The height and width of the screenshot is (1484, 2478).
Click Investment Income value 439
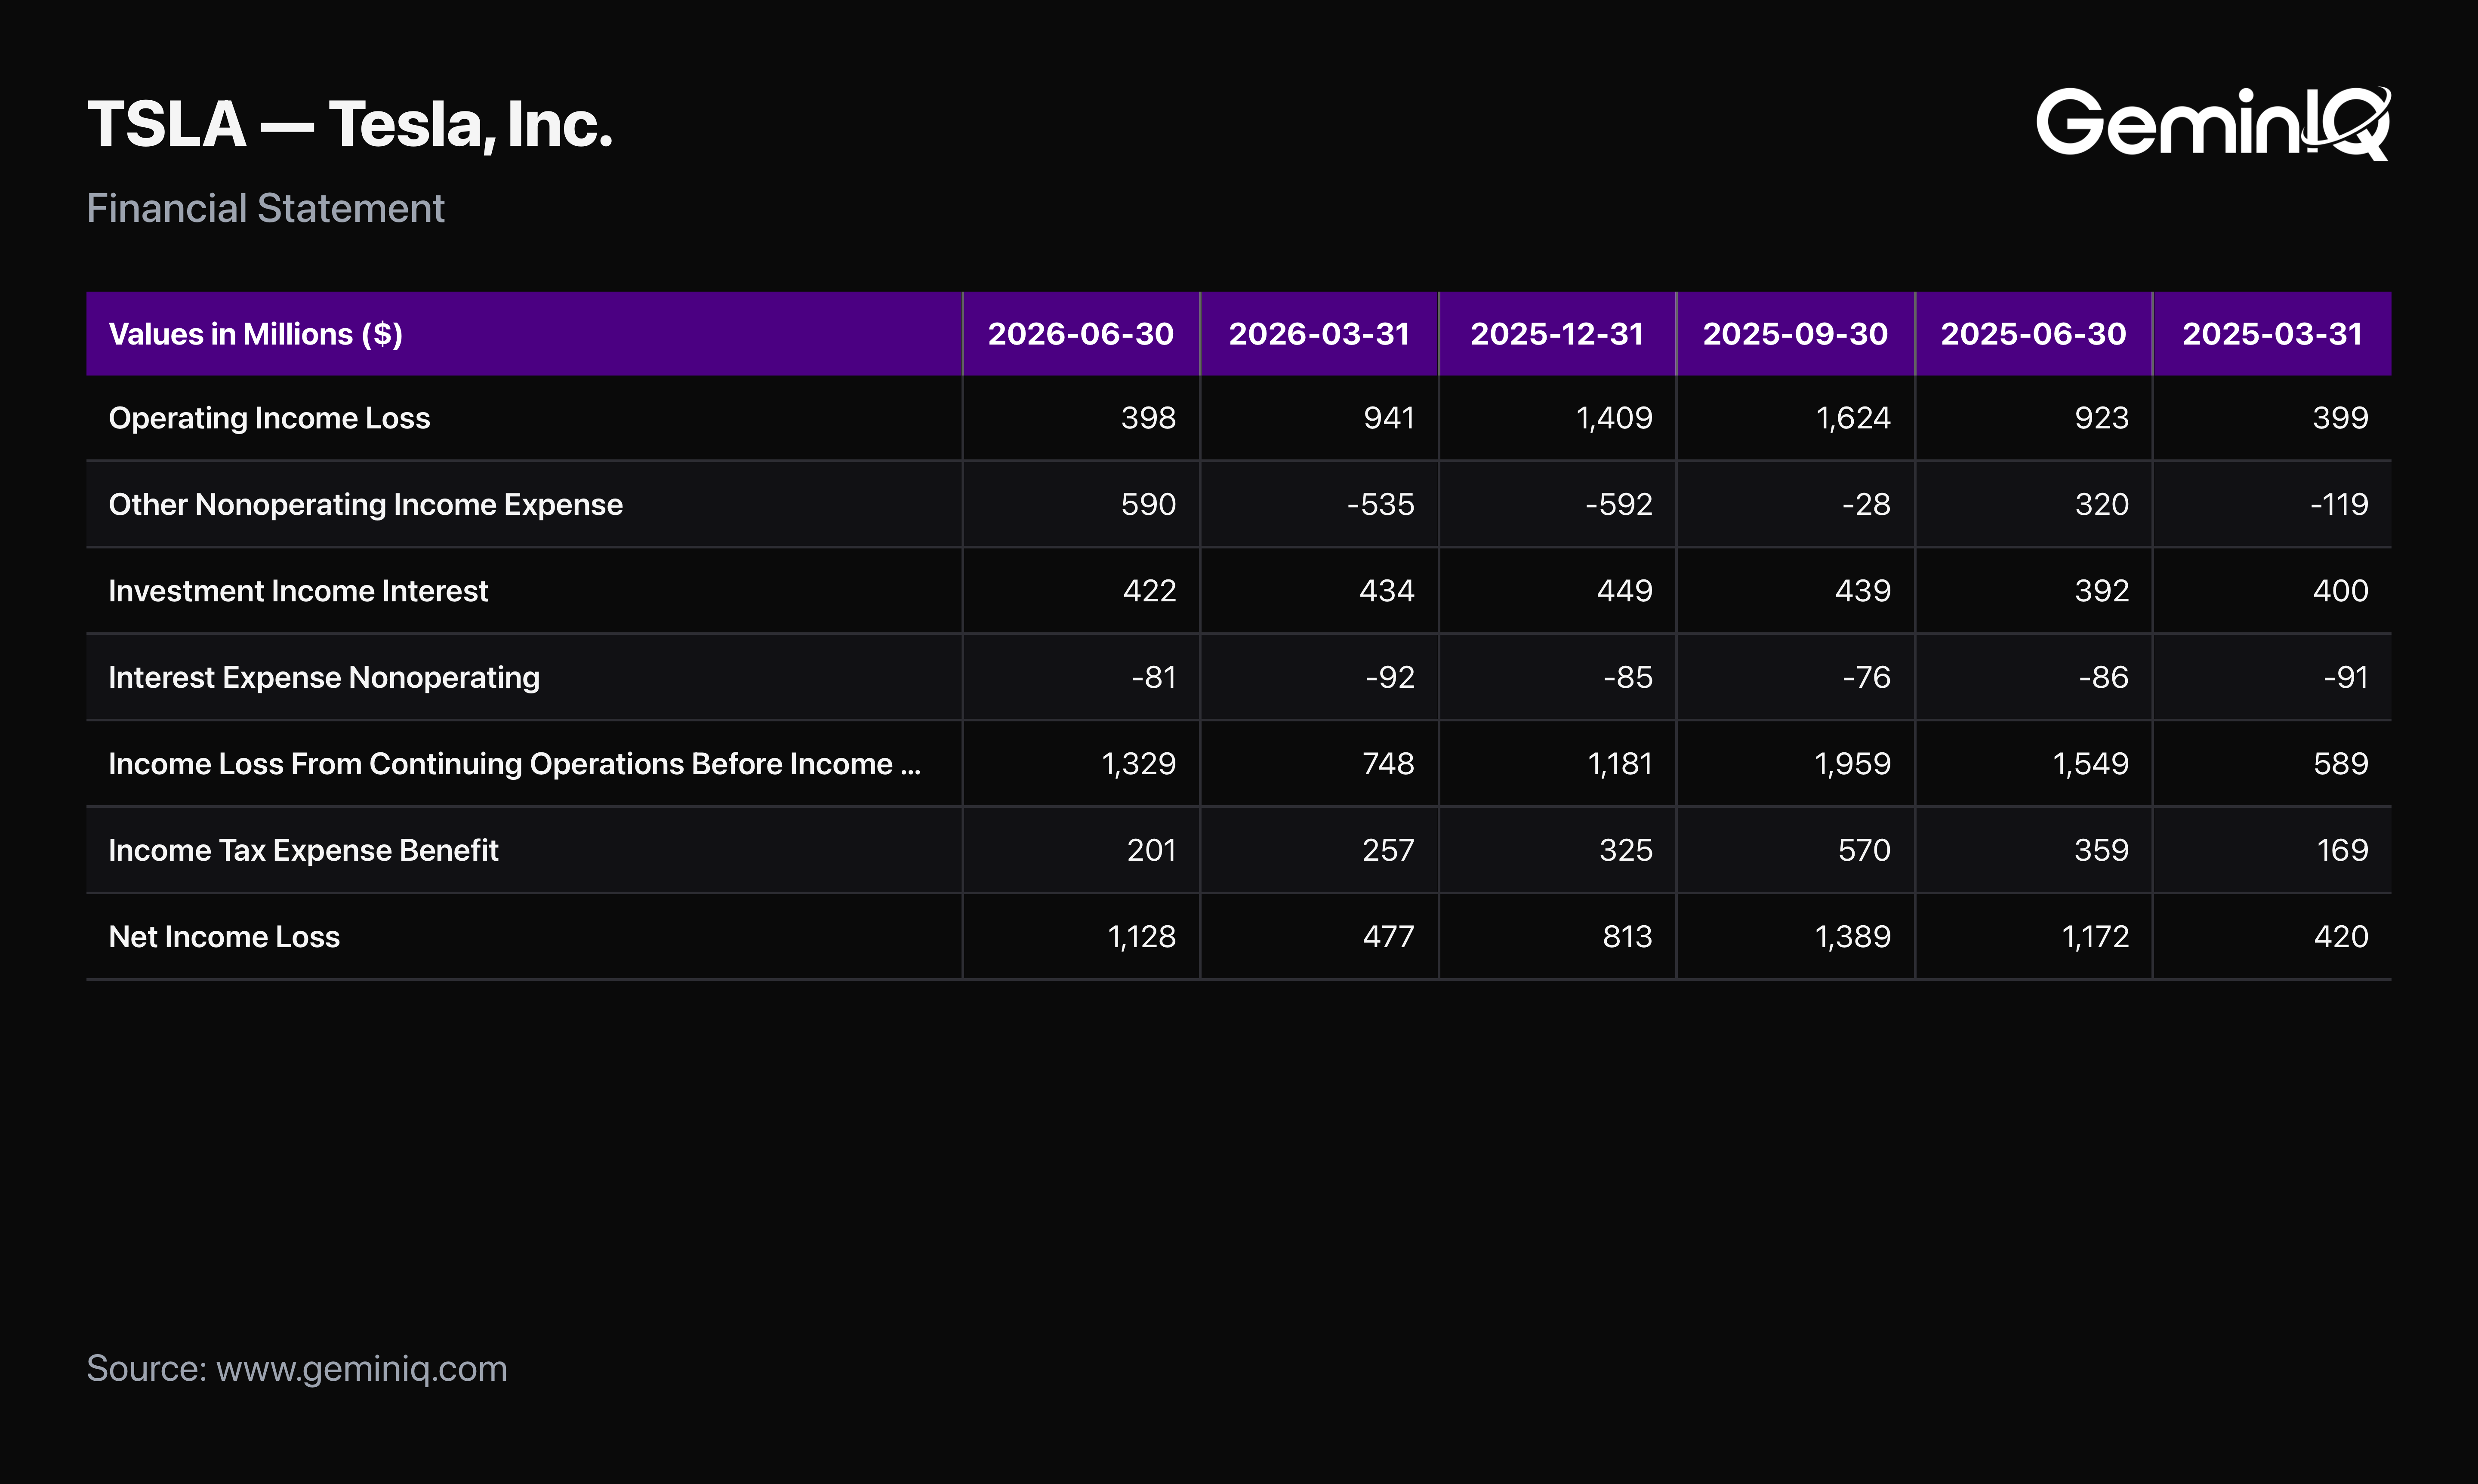1863,591
